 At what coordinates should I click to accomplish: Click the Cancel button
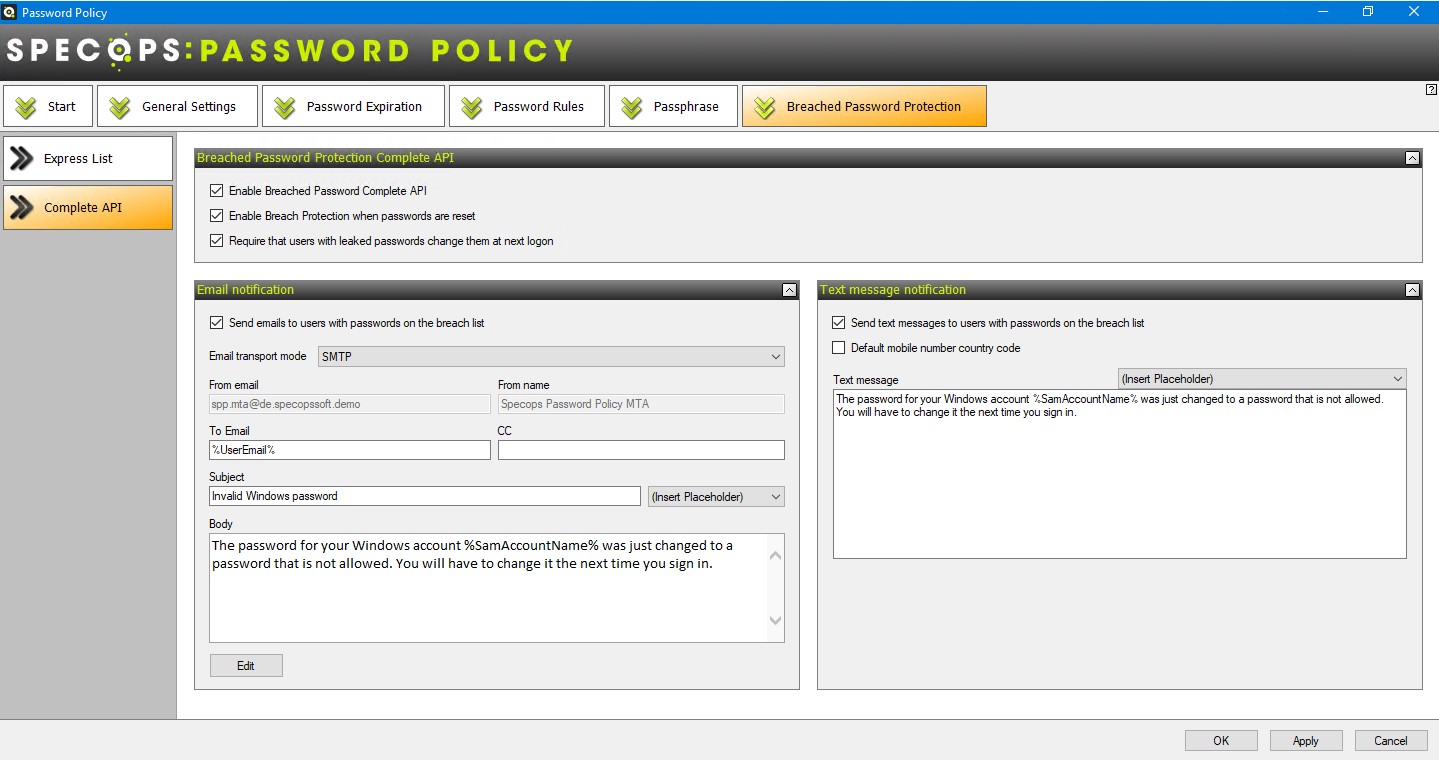1391,741
